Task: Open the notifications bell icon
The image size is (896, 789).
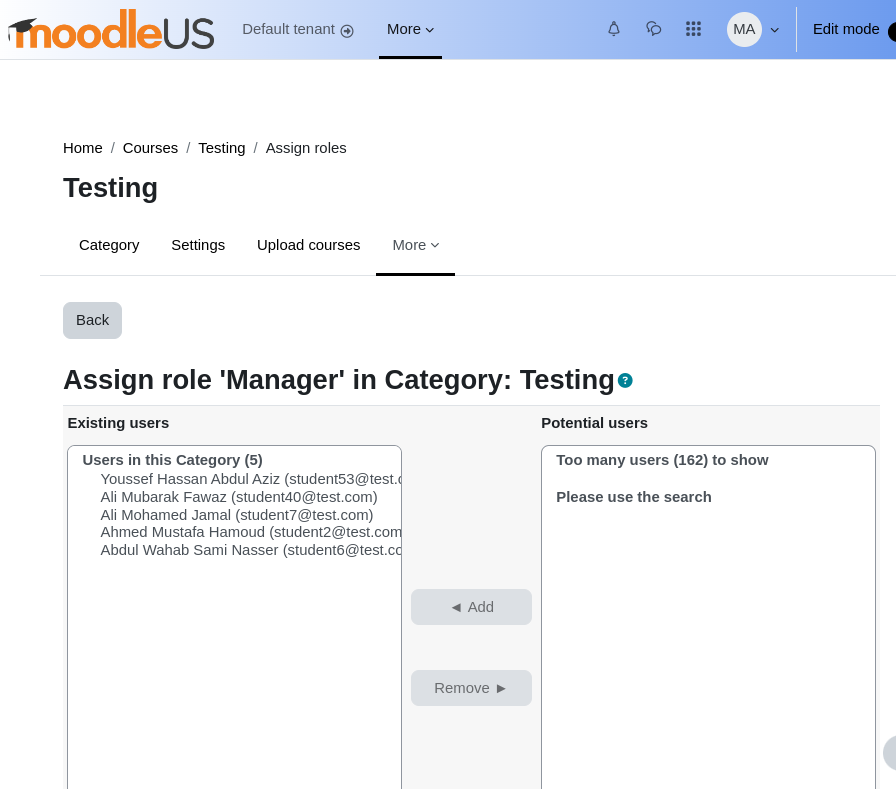Action: 614,29
